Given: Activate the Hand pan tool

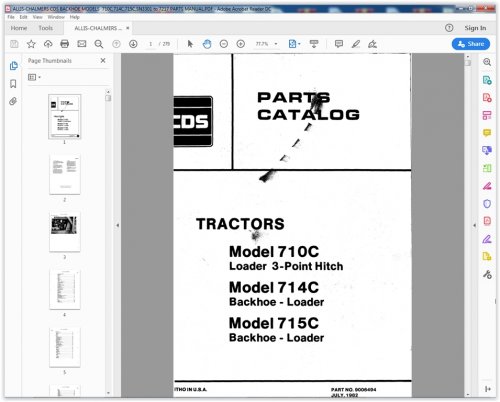Looking at the screenshot, I should click(x=207, y=44).
